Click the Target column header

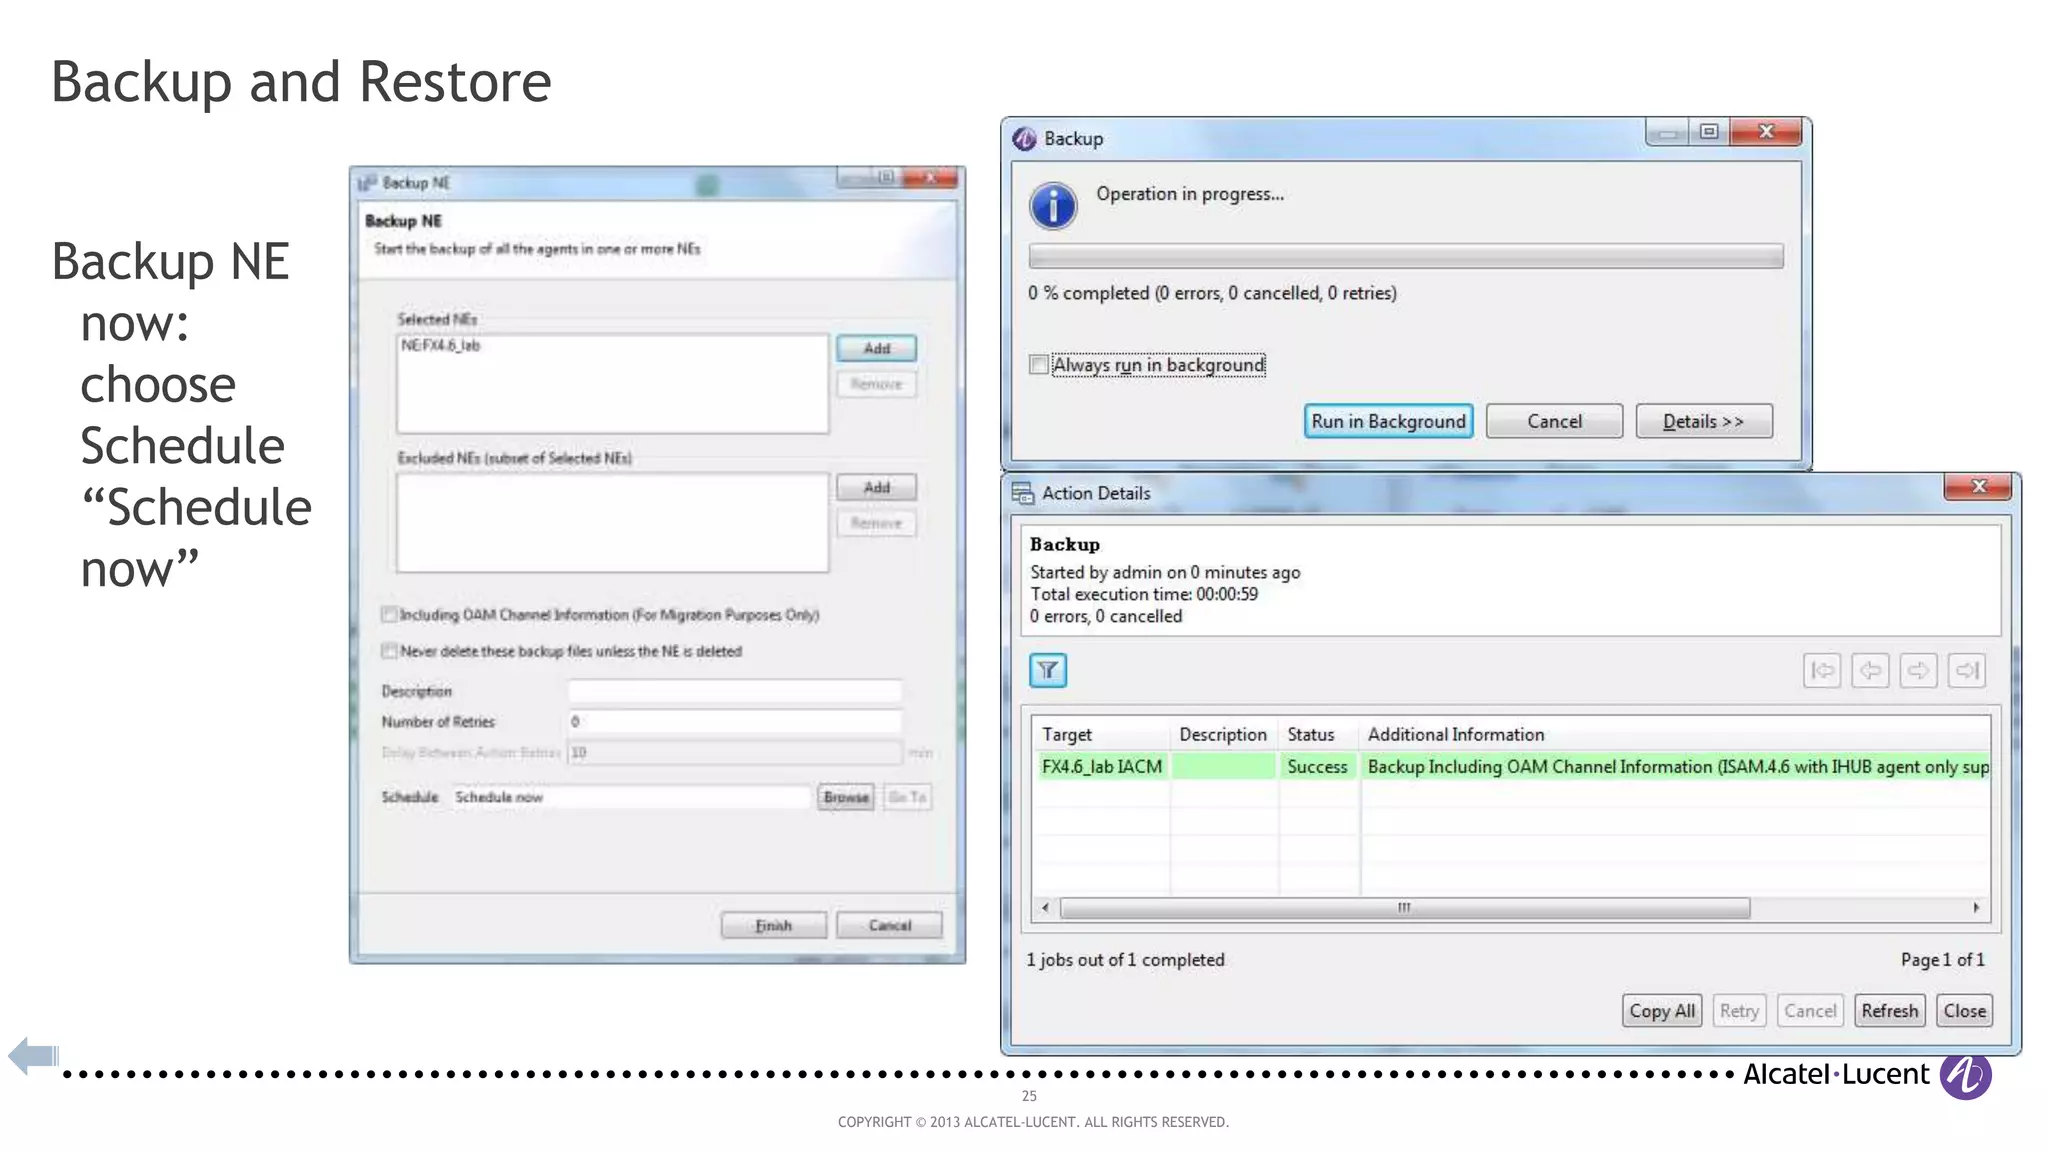(x=1067, y=734)
